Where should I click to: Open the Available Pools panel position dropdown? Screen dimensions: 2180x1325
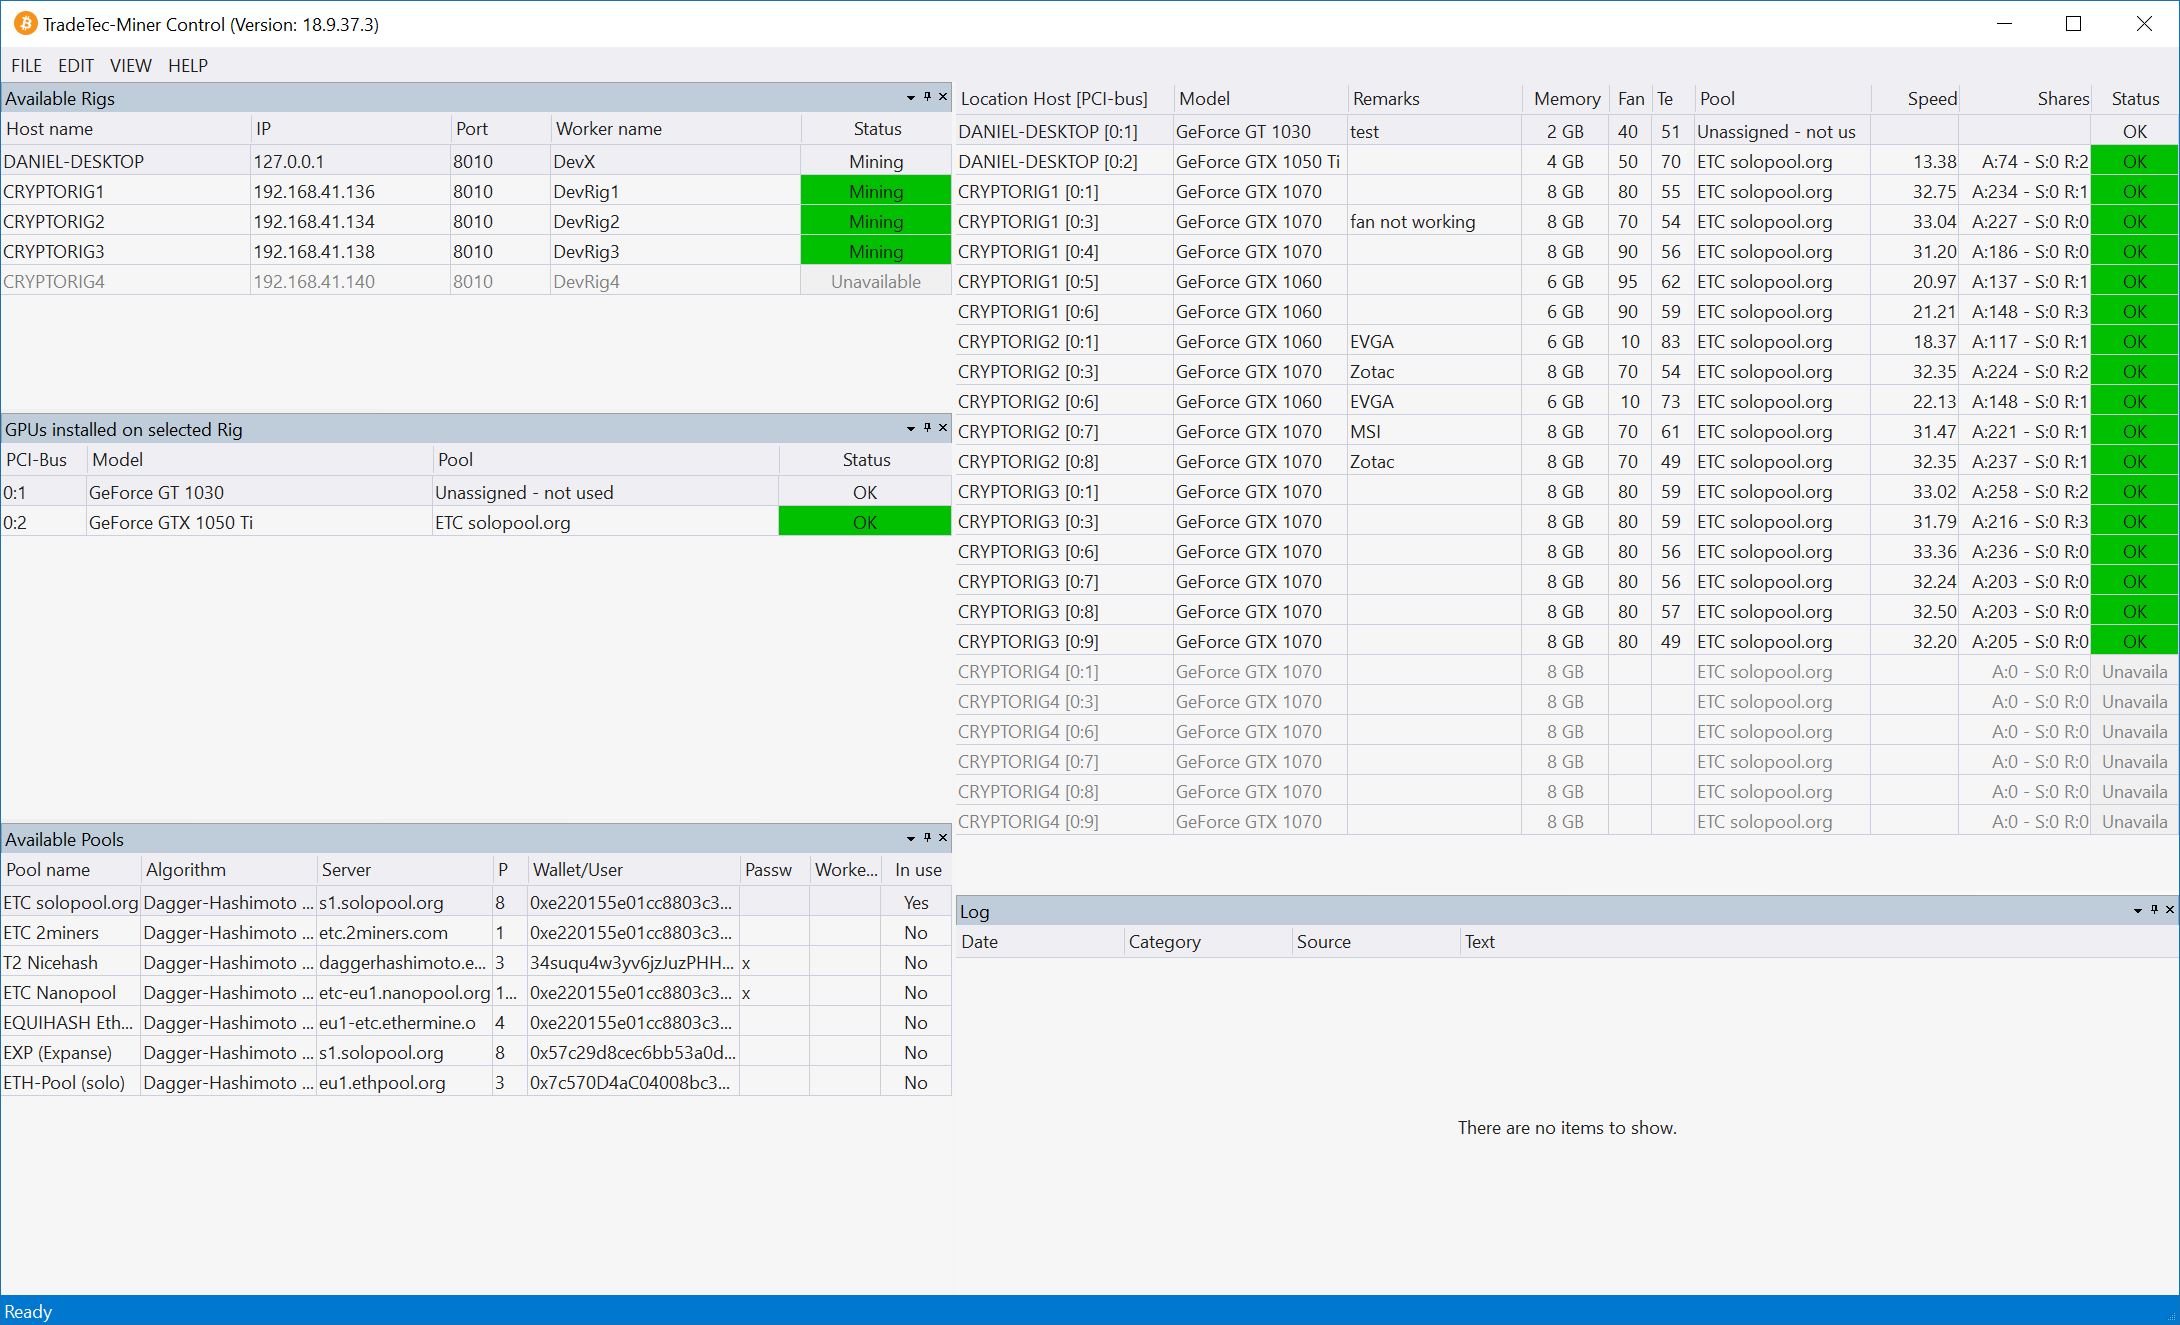[x=911, y=839]
